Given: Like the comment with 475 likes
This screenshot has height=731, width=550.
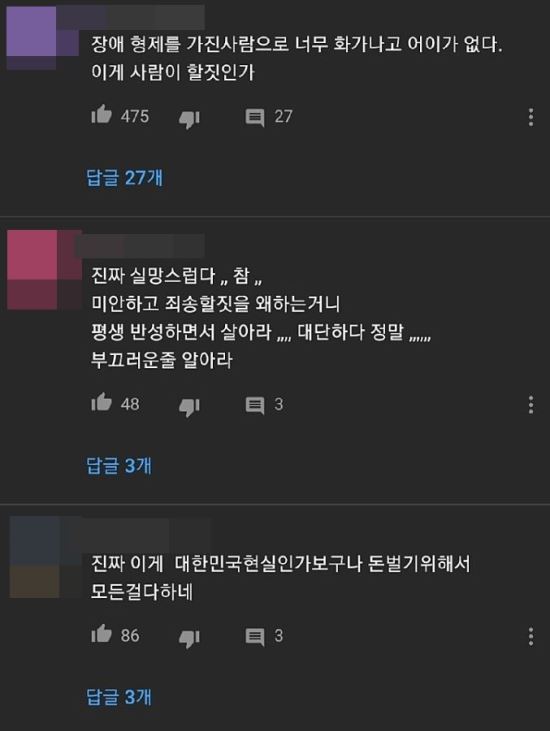Looking at the screenshot, I should click(102, 114).
